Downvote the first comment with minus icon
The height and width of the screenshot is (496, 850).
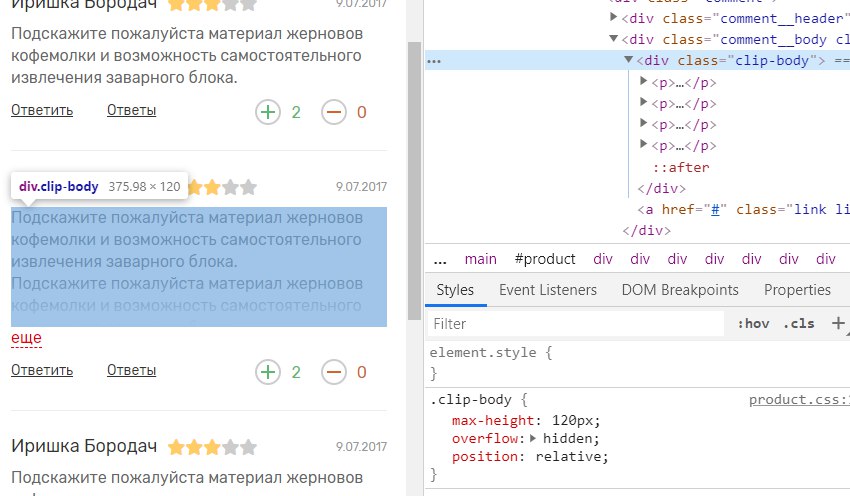[x=334, y=112]
